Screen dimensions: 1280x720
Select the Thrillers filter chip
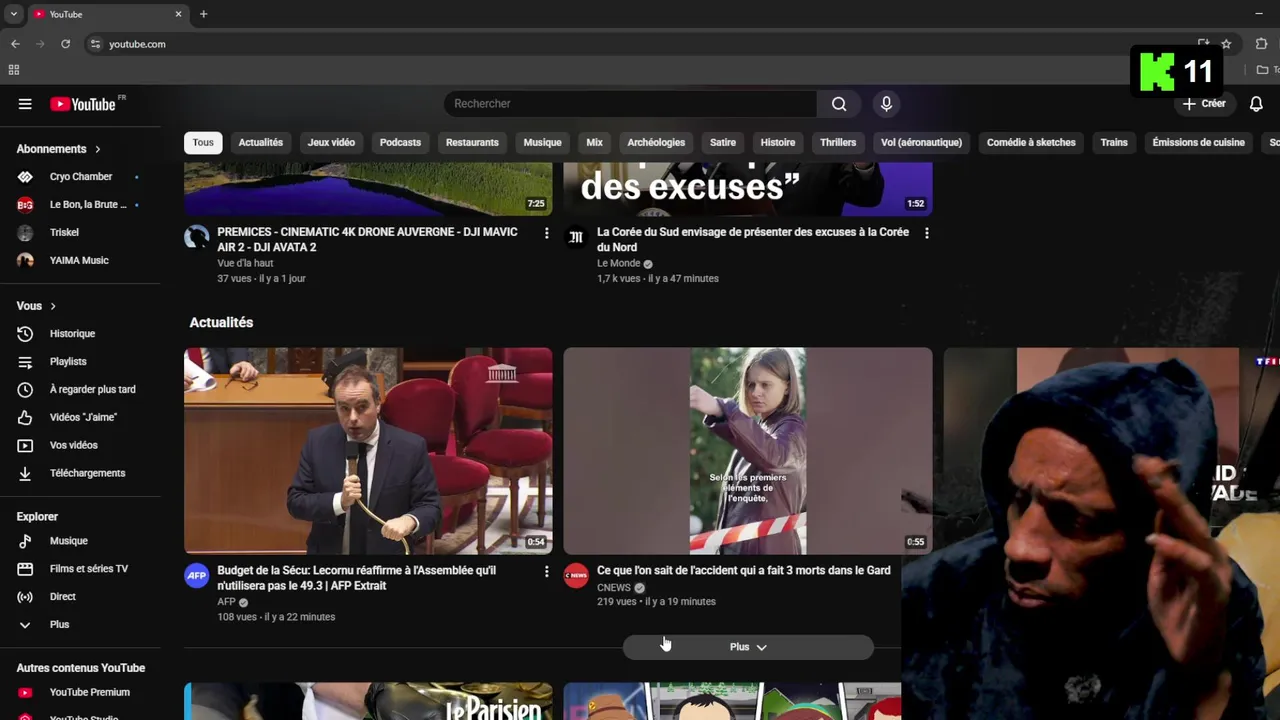point(838,142)
